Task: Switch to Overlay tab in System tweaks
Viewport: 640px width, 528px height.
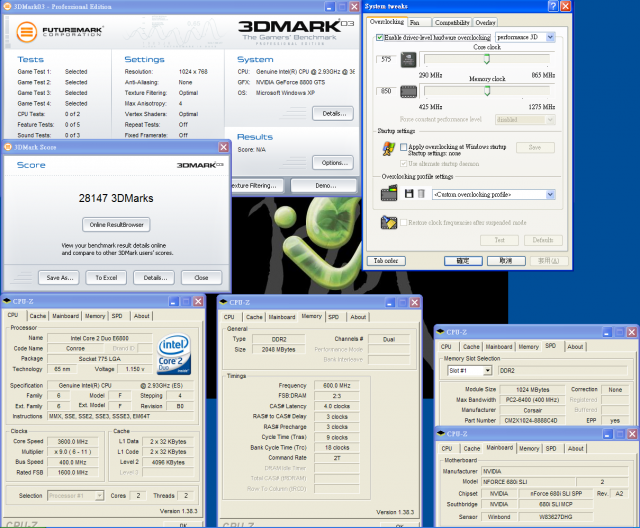Action: coord(485,22)
